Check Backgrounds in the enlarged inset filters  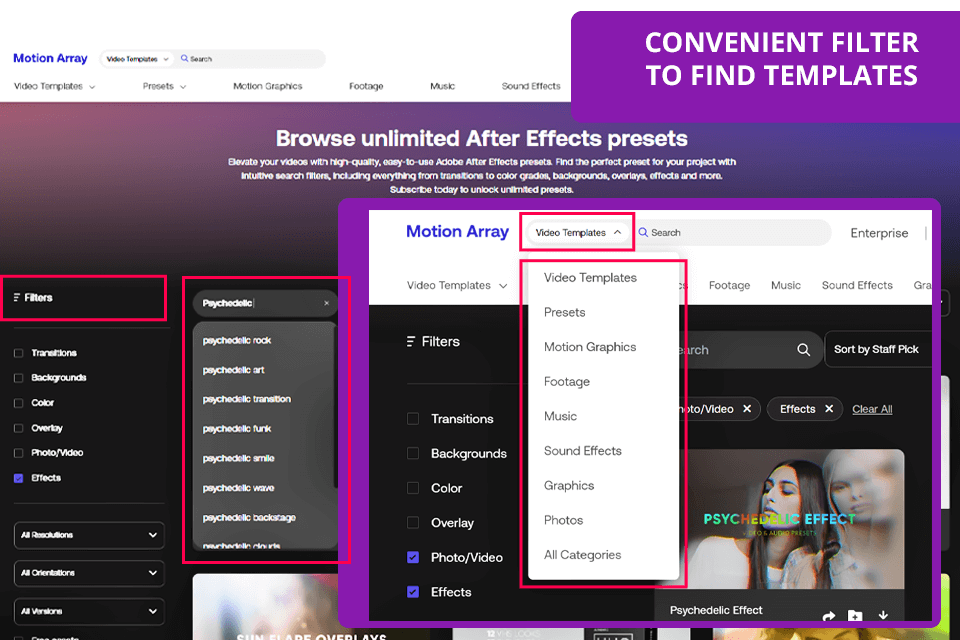pyautogui.click(x=413, y=453)
